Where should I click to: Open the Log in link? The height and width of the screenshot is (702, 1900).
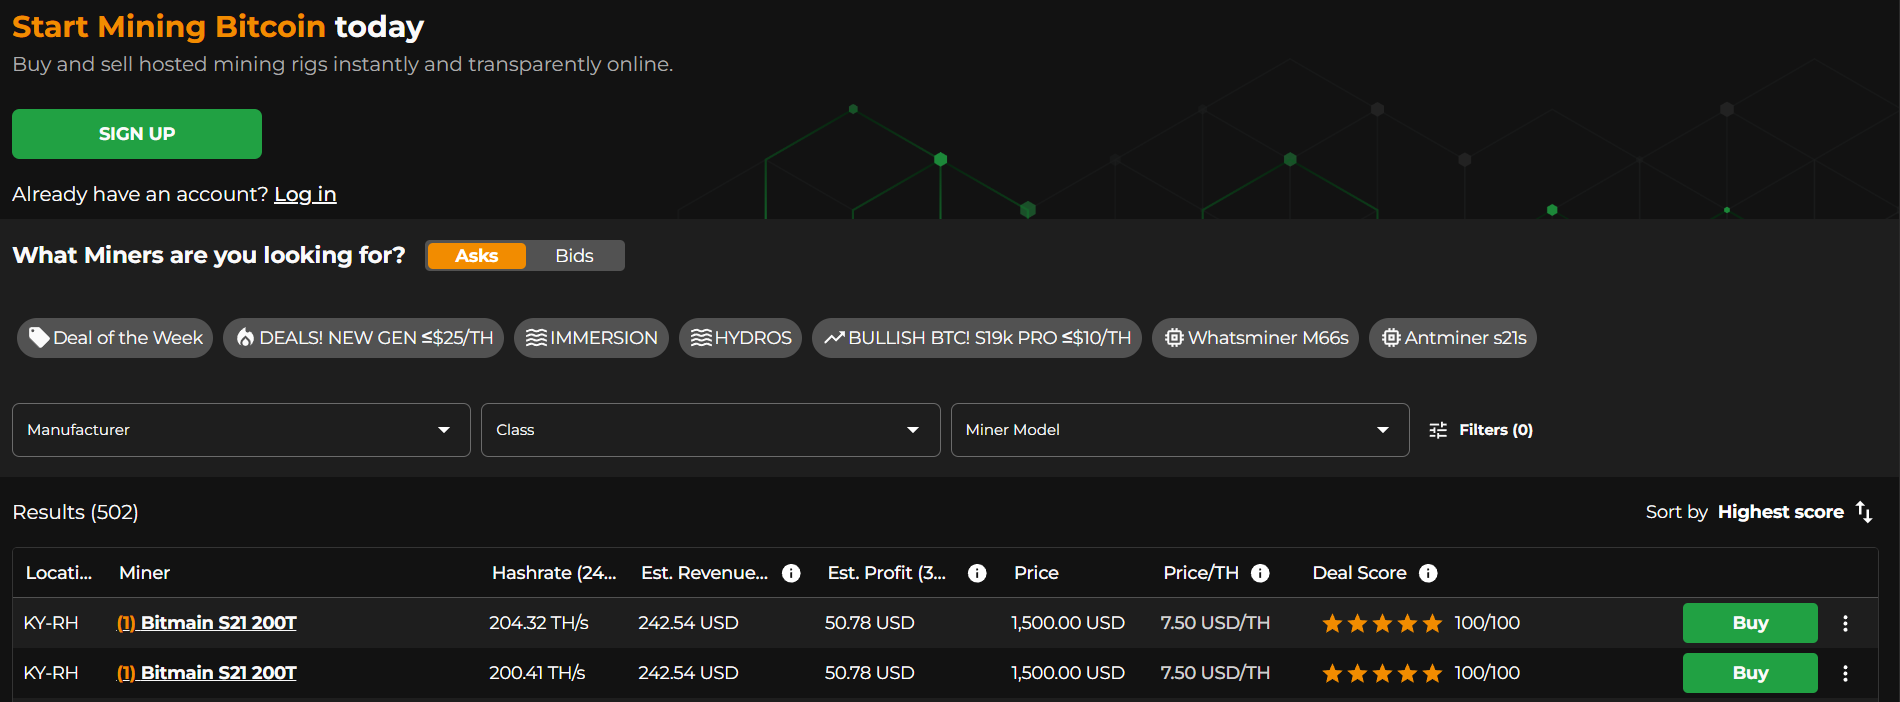(305, 194)
